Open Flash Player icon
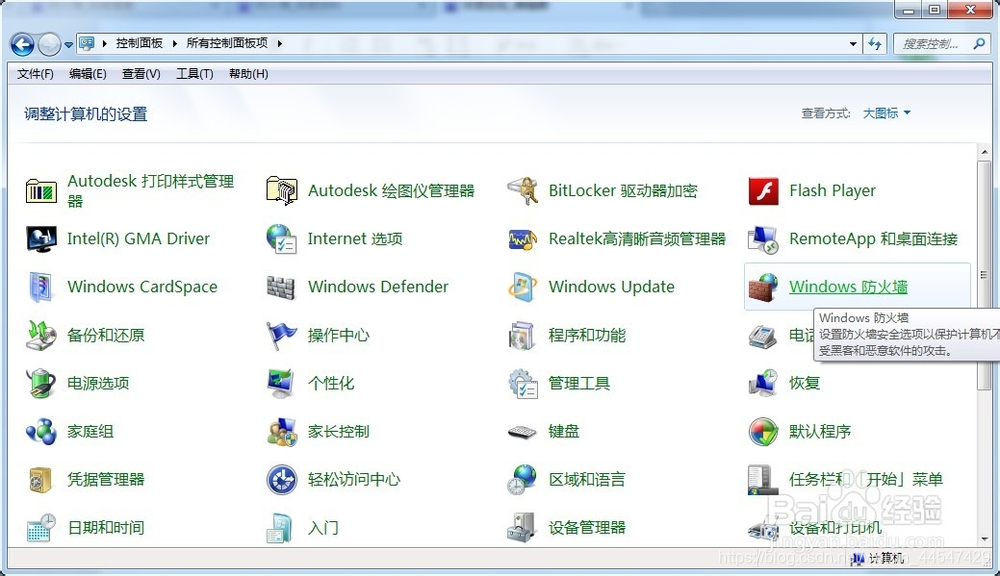This screenshot has width=1000, height=576. pyautogui.click(x=763, y=191)
